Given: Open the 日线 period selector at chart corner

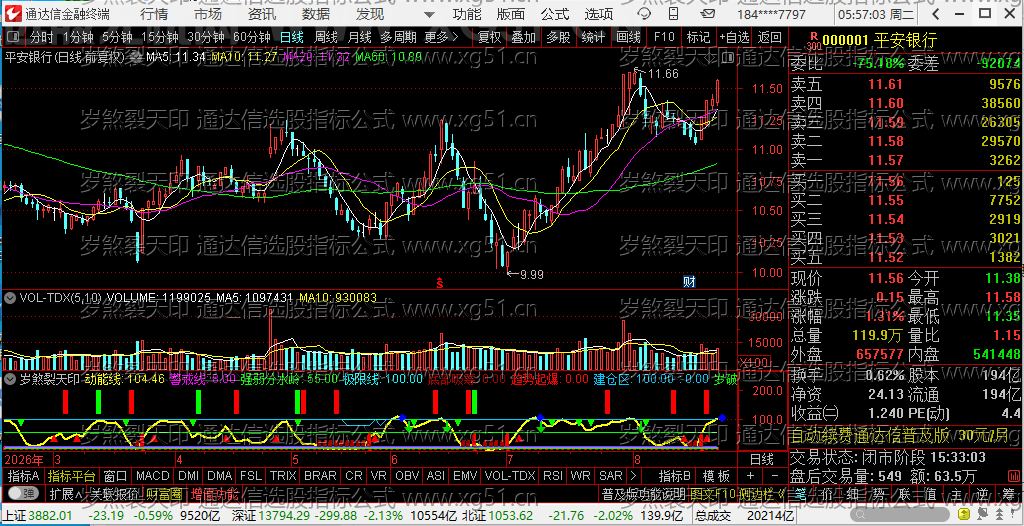Looking at the screenshot, I should tap(761, 458).
